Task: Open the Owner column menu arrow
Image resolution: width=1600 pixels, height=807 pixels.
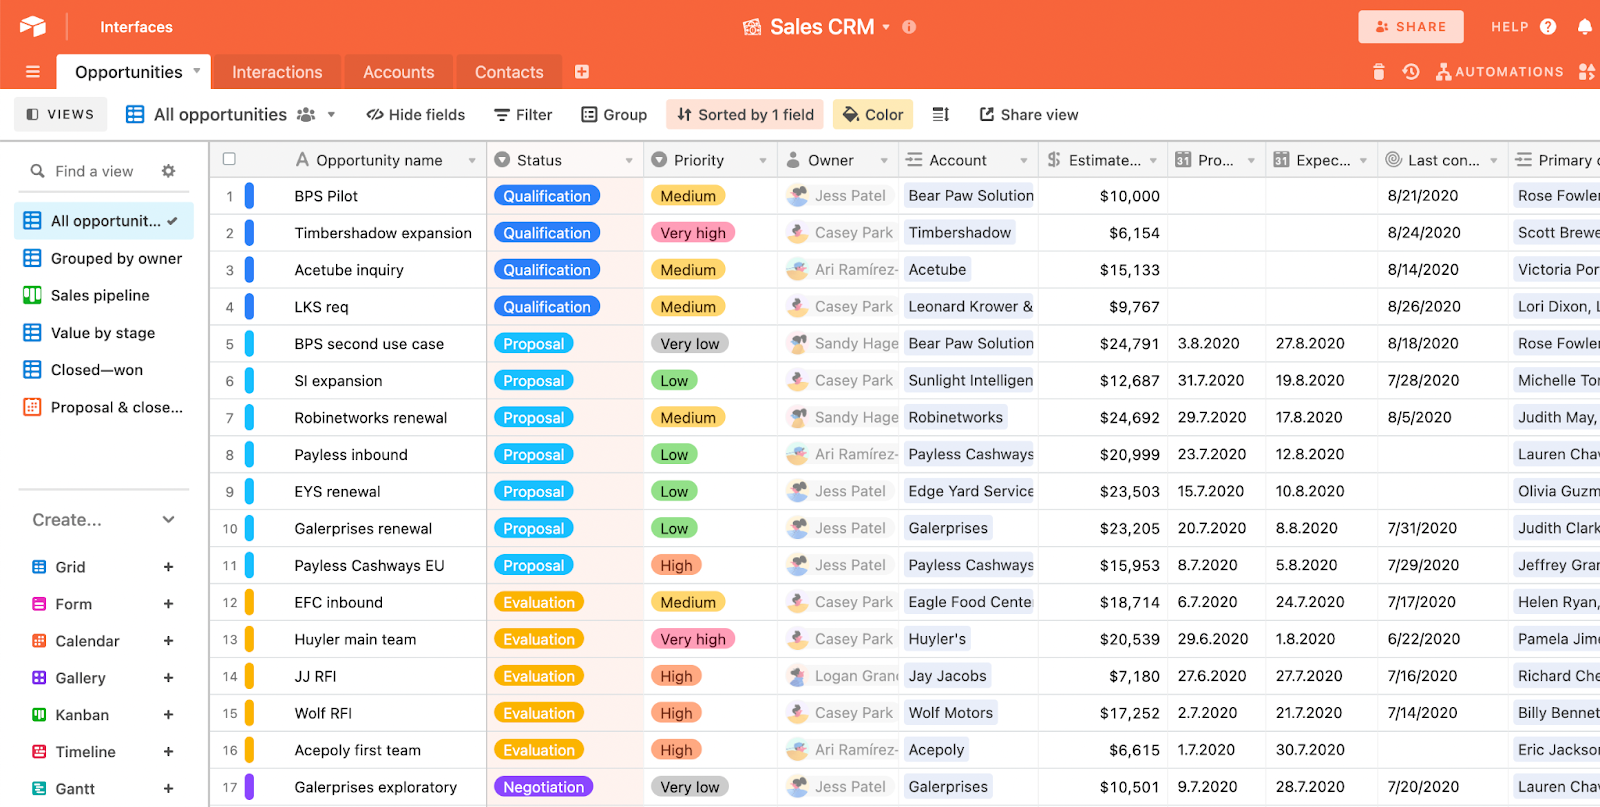Action: (884, 160)
